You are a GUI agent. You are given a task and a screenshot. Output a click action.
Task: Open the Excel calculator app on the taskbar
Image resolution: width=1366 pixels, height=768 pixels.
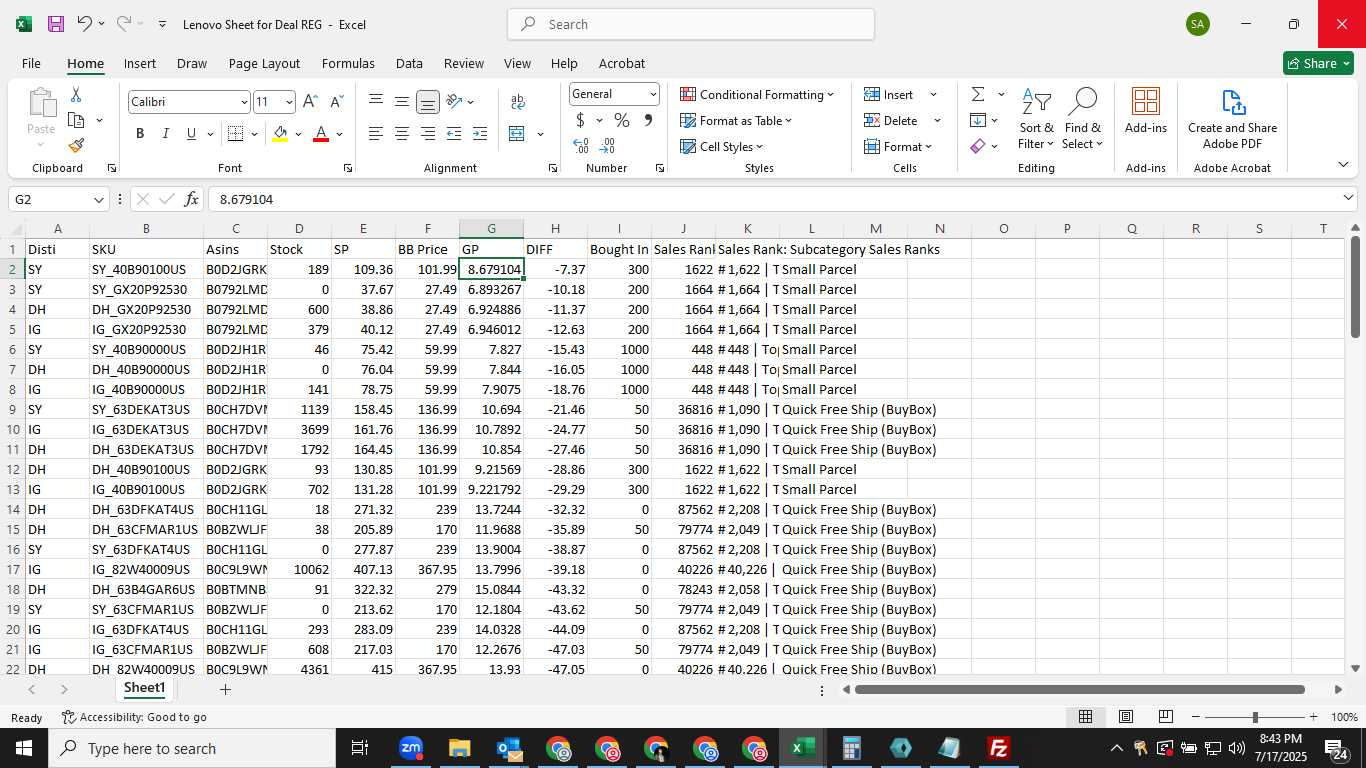click(852, 748)
